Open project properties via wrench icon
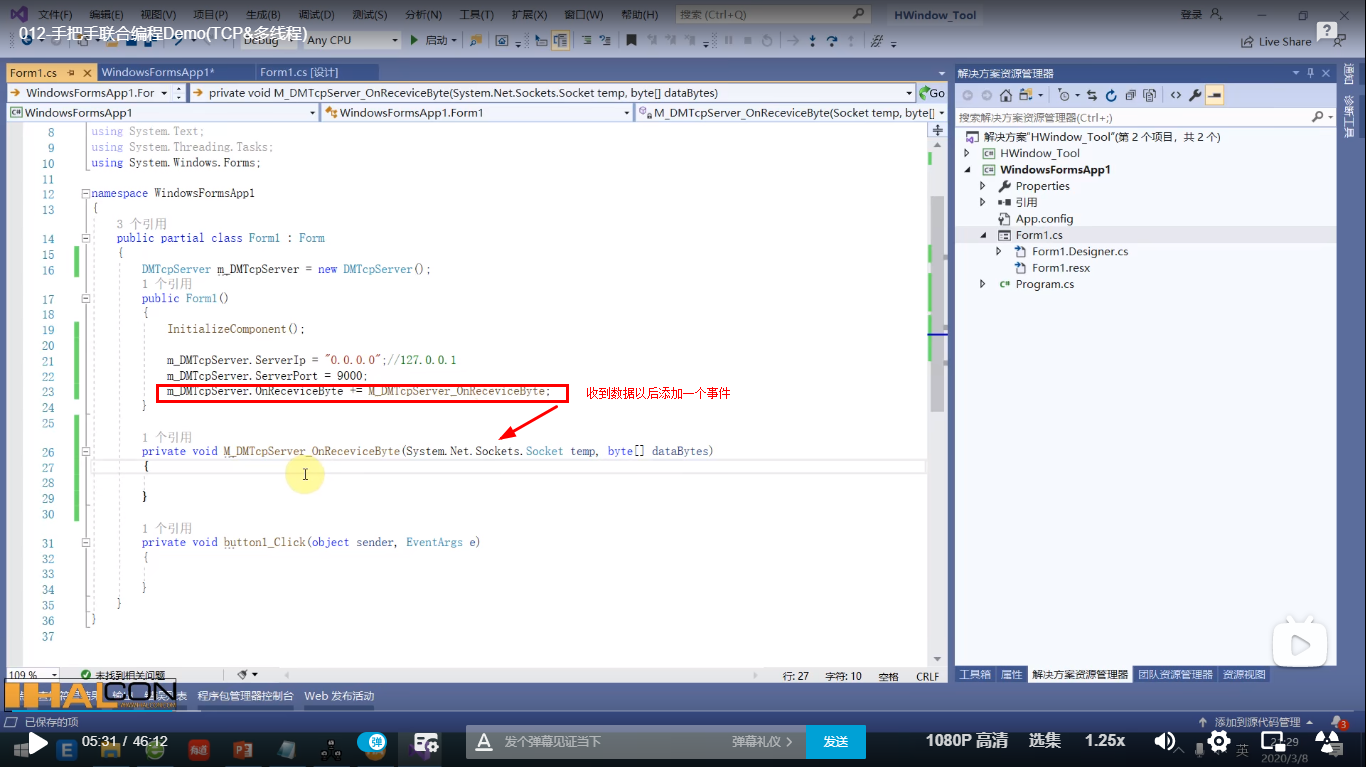 [1193, 95]
